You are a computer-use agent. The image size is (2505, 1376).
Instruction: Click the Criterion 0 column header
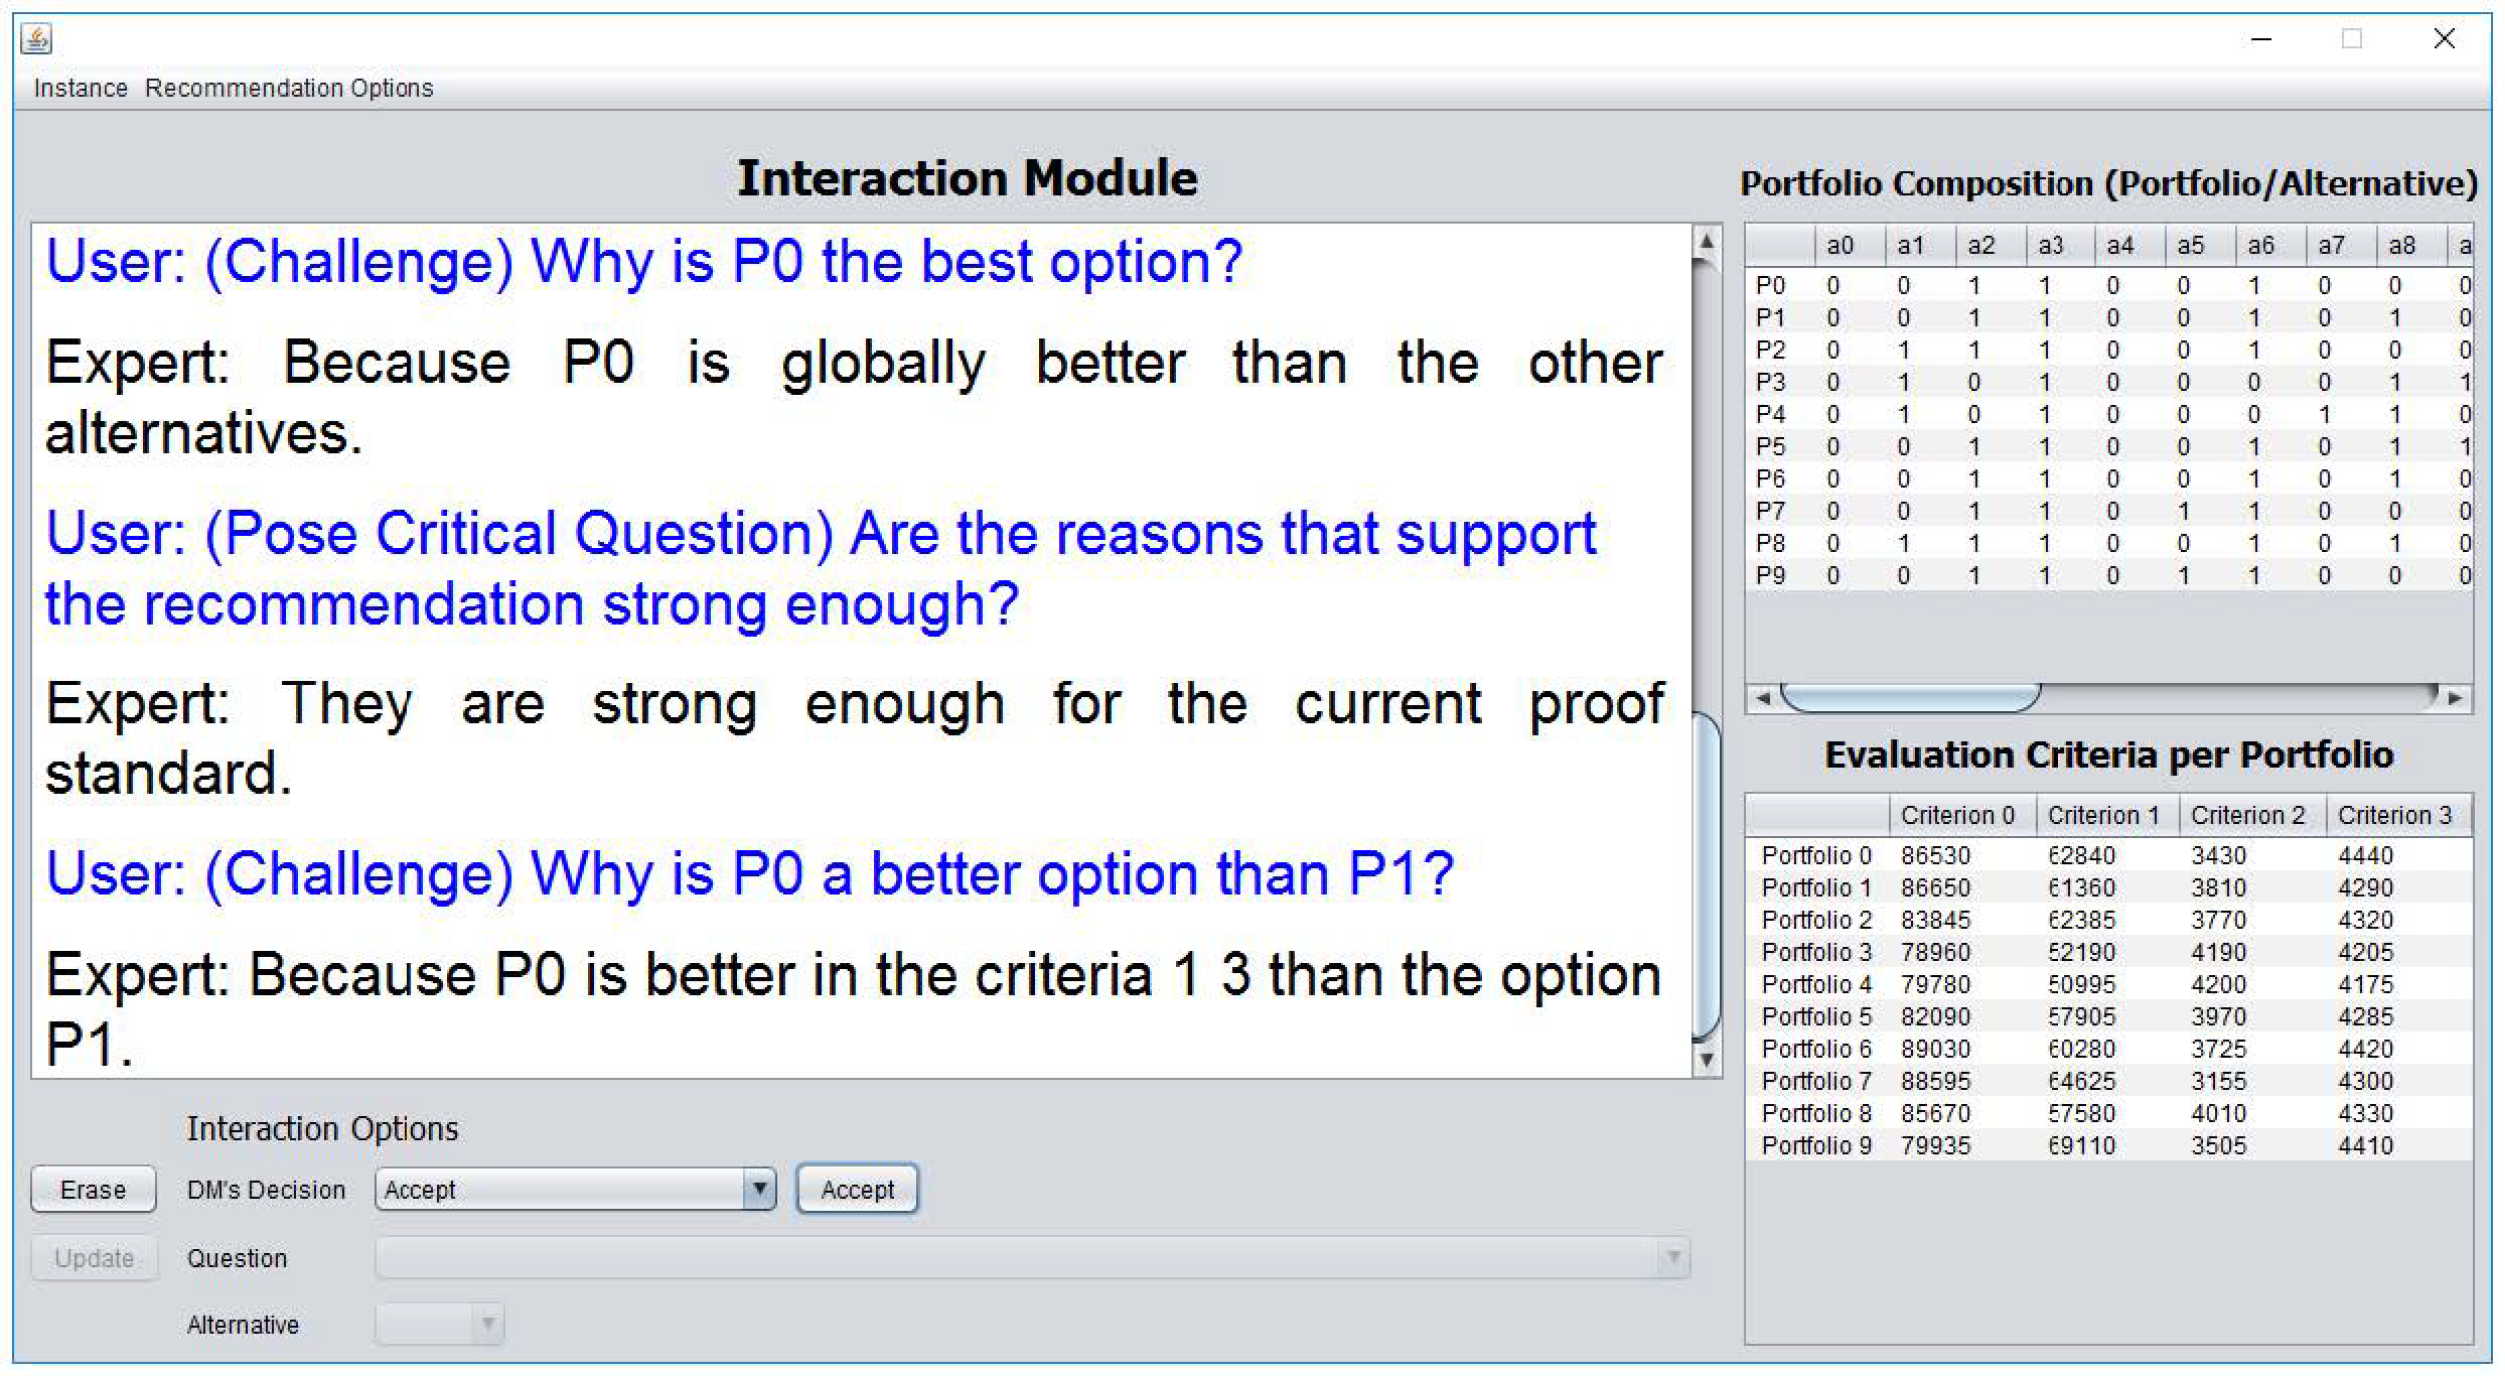[1957, 815]
